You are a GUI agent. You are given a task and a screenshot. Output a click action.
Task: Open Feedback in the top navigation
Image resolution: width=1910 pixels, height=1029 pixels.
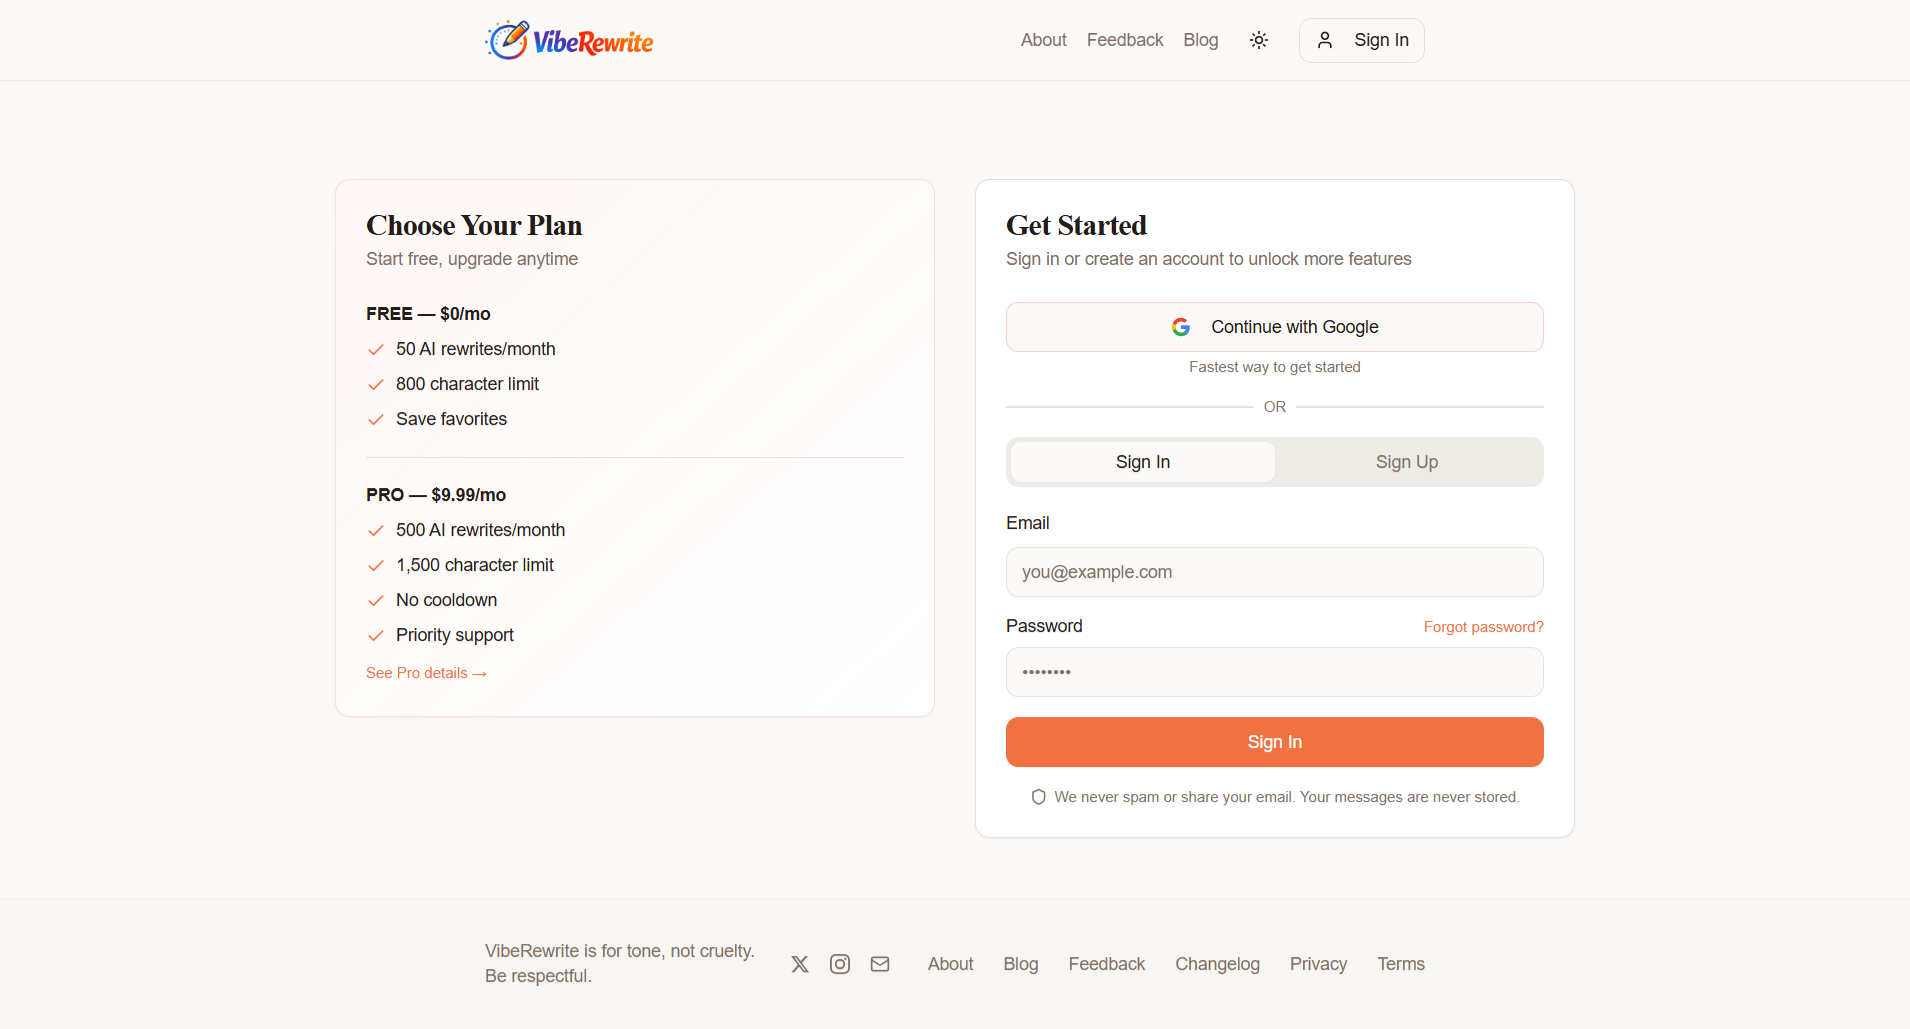(x=1125, y=40)
